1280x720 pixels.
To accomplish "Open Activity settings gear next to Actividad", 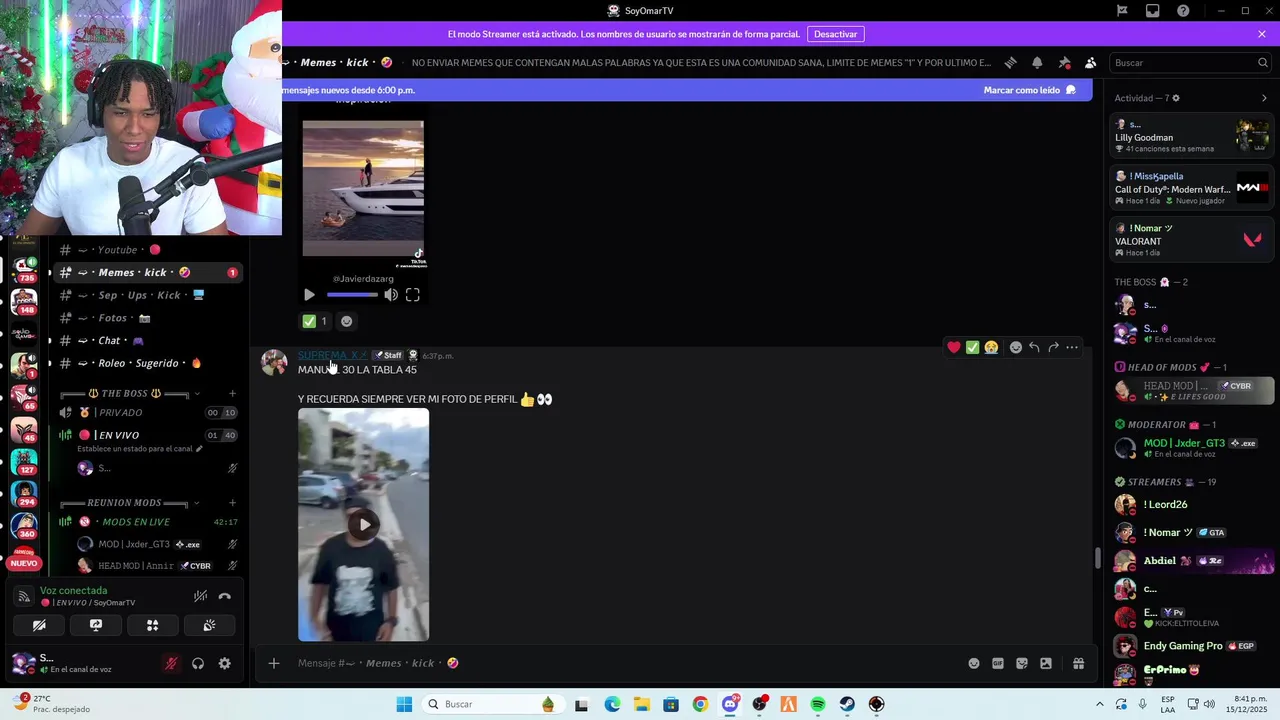I will 1176,98.
